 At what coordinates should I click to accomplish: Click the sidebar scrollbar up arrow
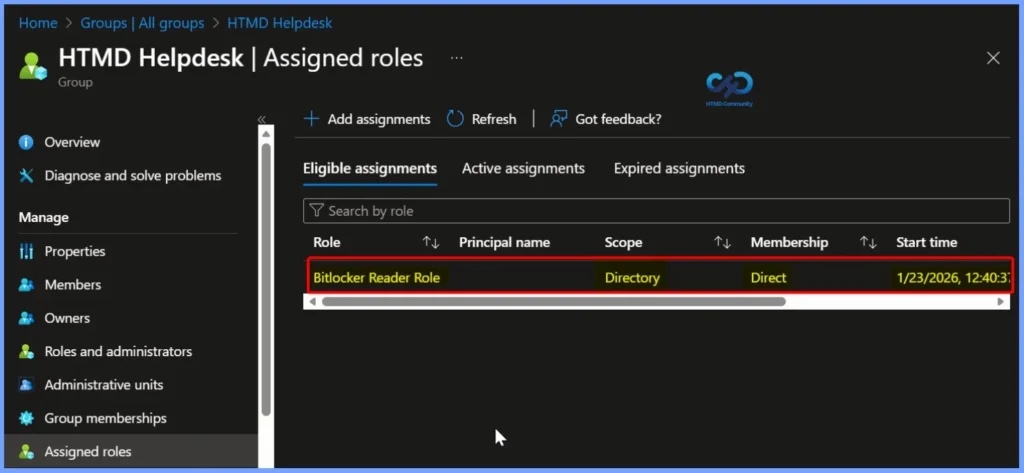[266, 133]
